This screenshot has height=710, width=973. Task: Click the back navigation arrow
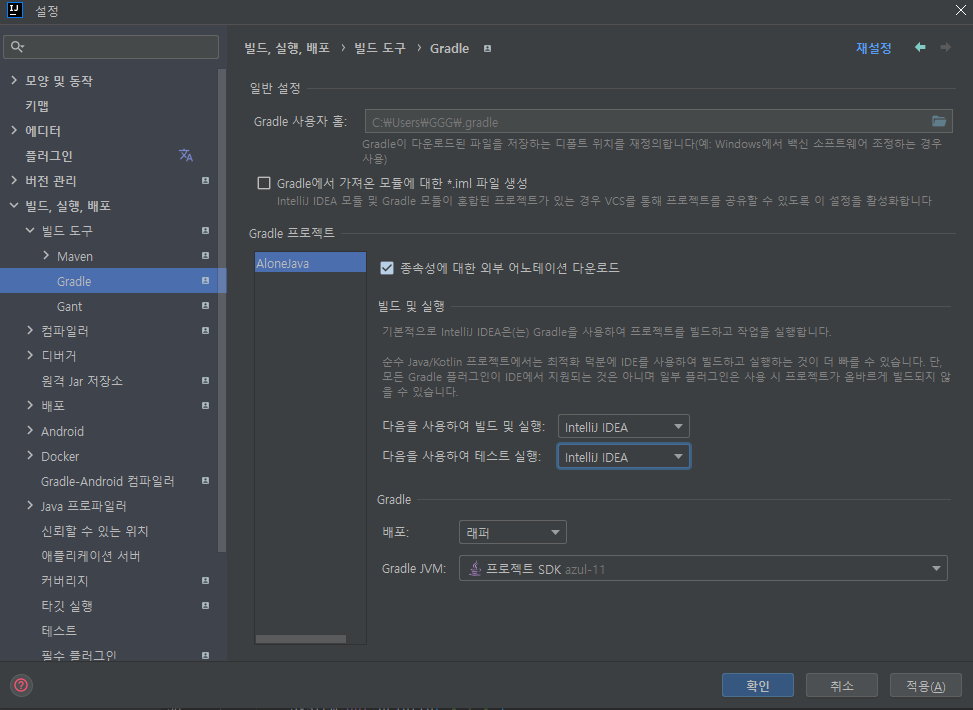pos(920,47)
